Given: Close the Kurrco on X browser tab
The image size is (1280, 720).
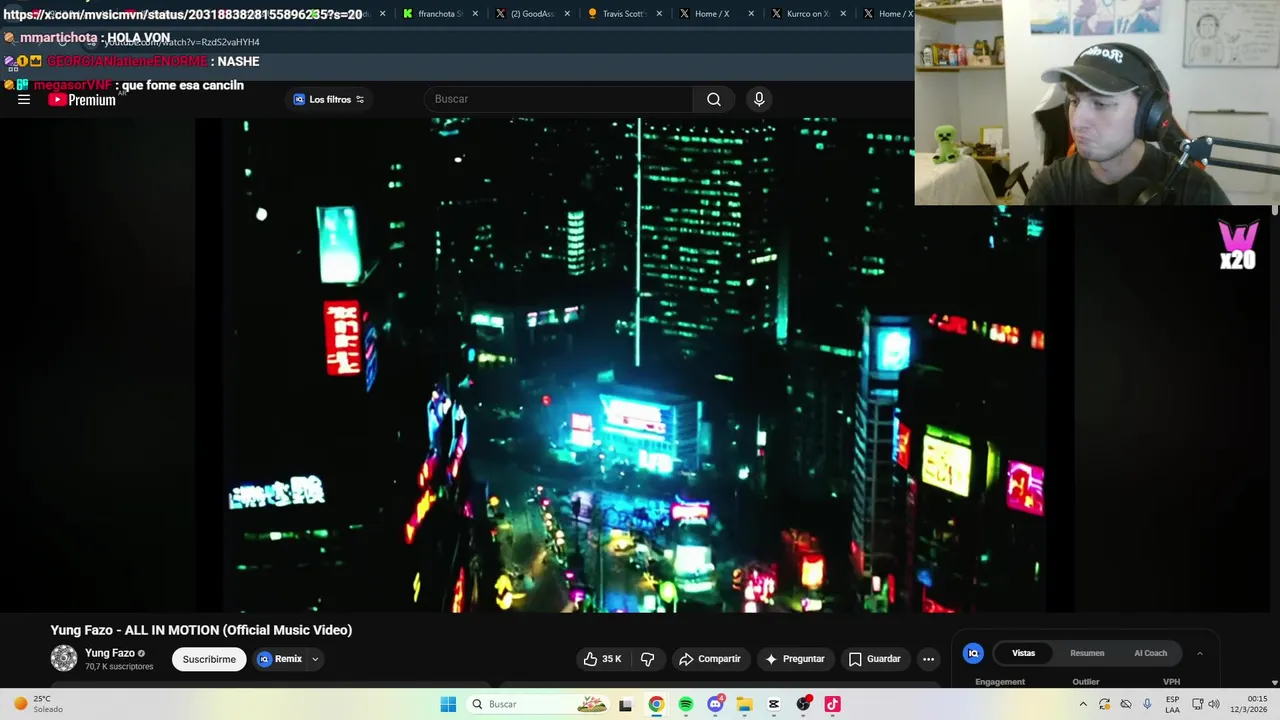Looking at the screenshot, I should coord(843,14).
